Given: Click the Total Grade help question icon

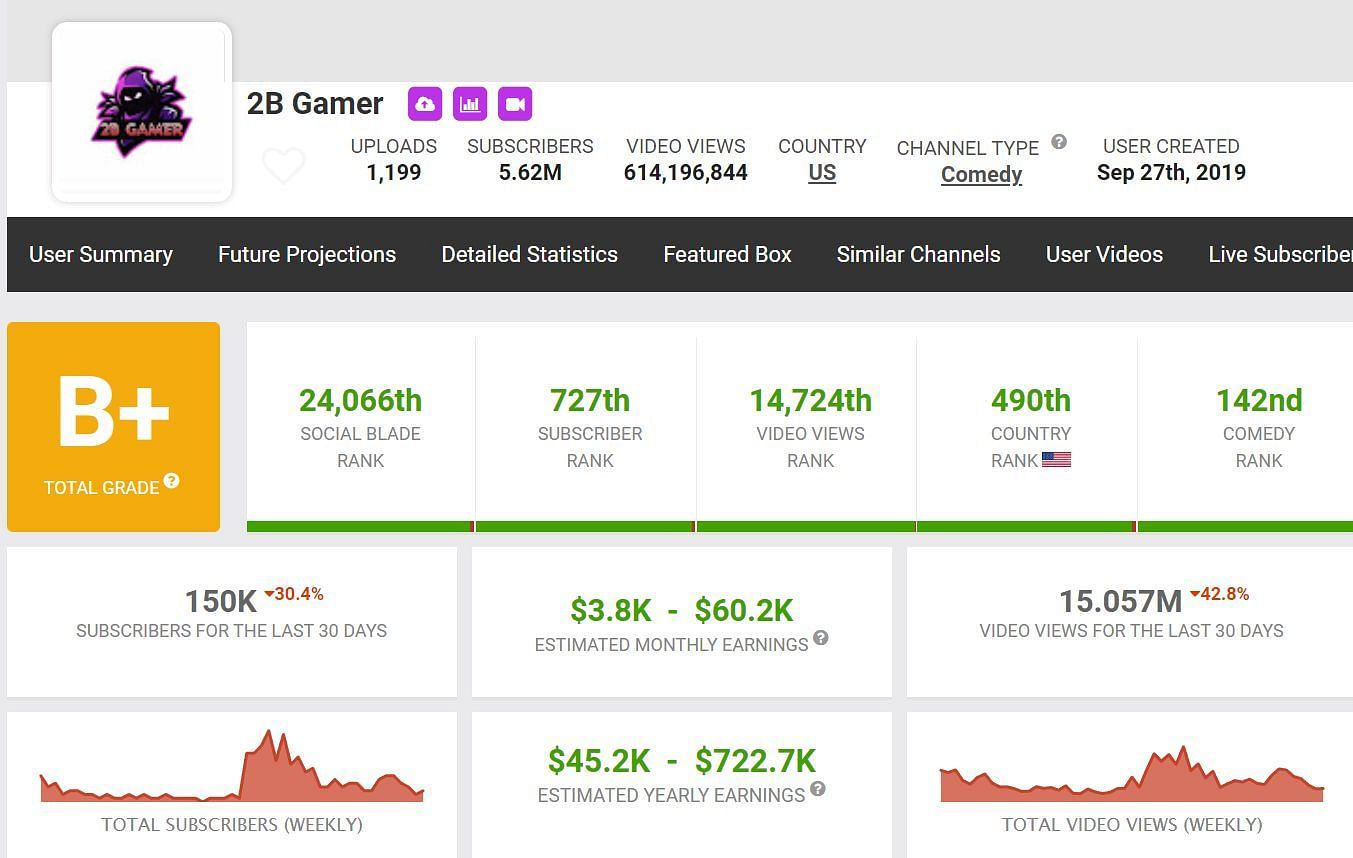Looking at the screenshot, I should pyautogui.click(x=172, y=481).
